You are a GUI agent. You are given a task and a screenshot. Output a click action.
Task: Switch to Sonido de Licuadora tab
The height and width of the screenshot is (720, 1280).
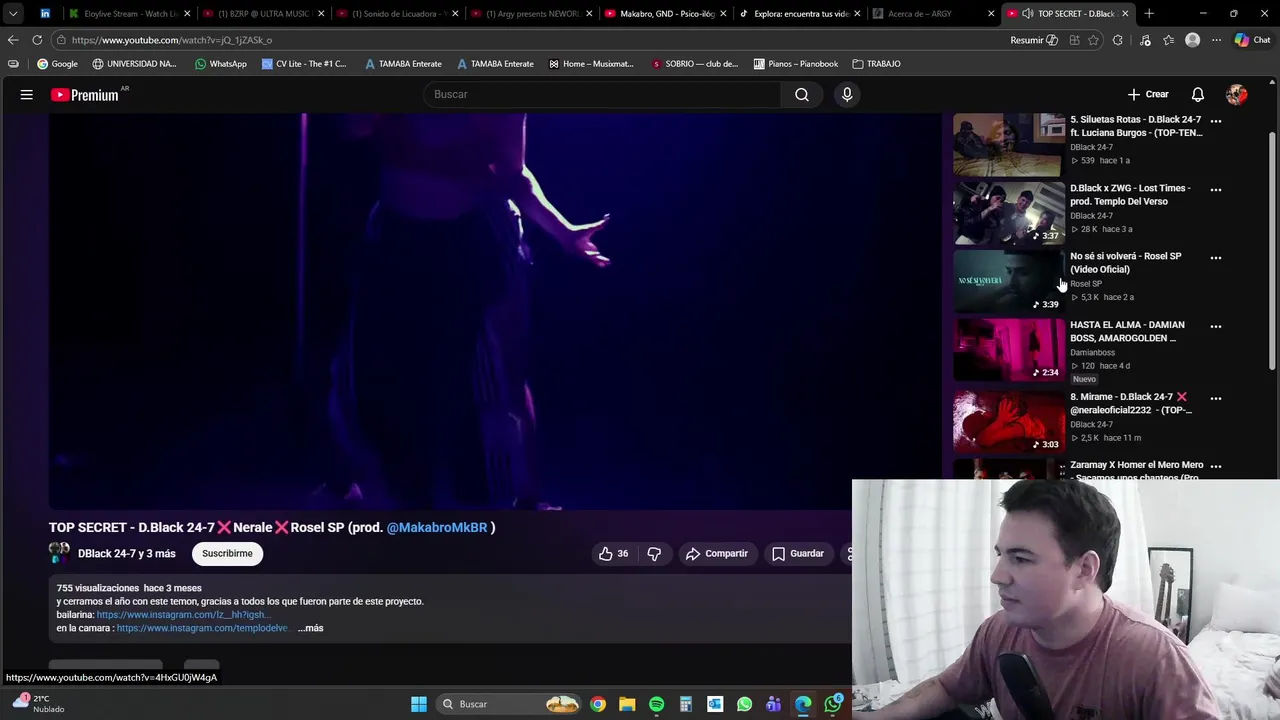395,14
